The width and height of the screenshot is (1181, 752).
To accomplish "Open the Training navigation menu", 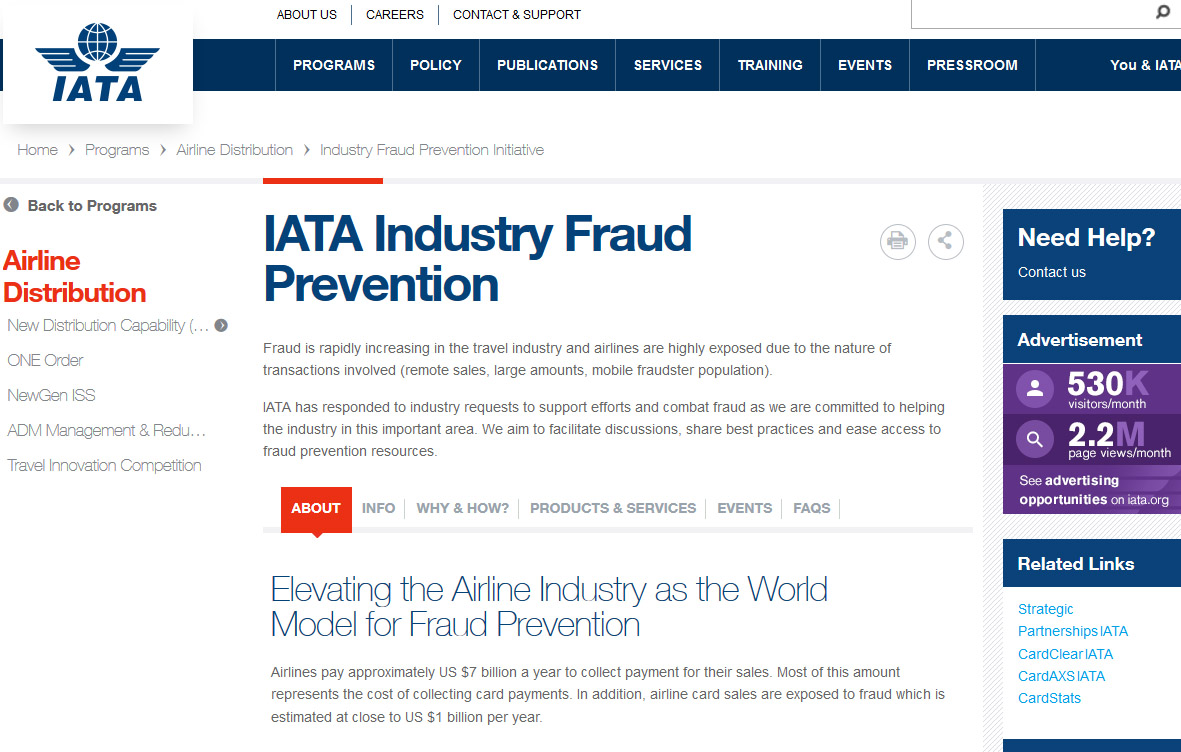I will point(769,65).
